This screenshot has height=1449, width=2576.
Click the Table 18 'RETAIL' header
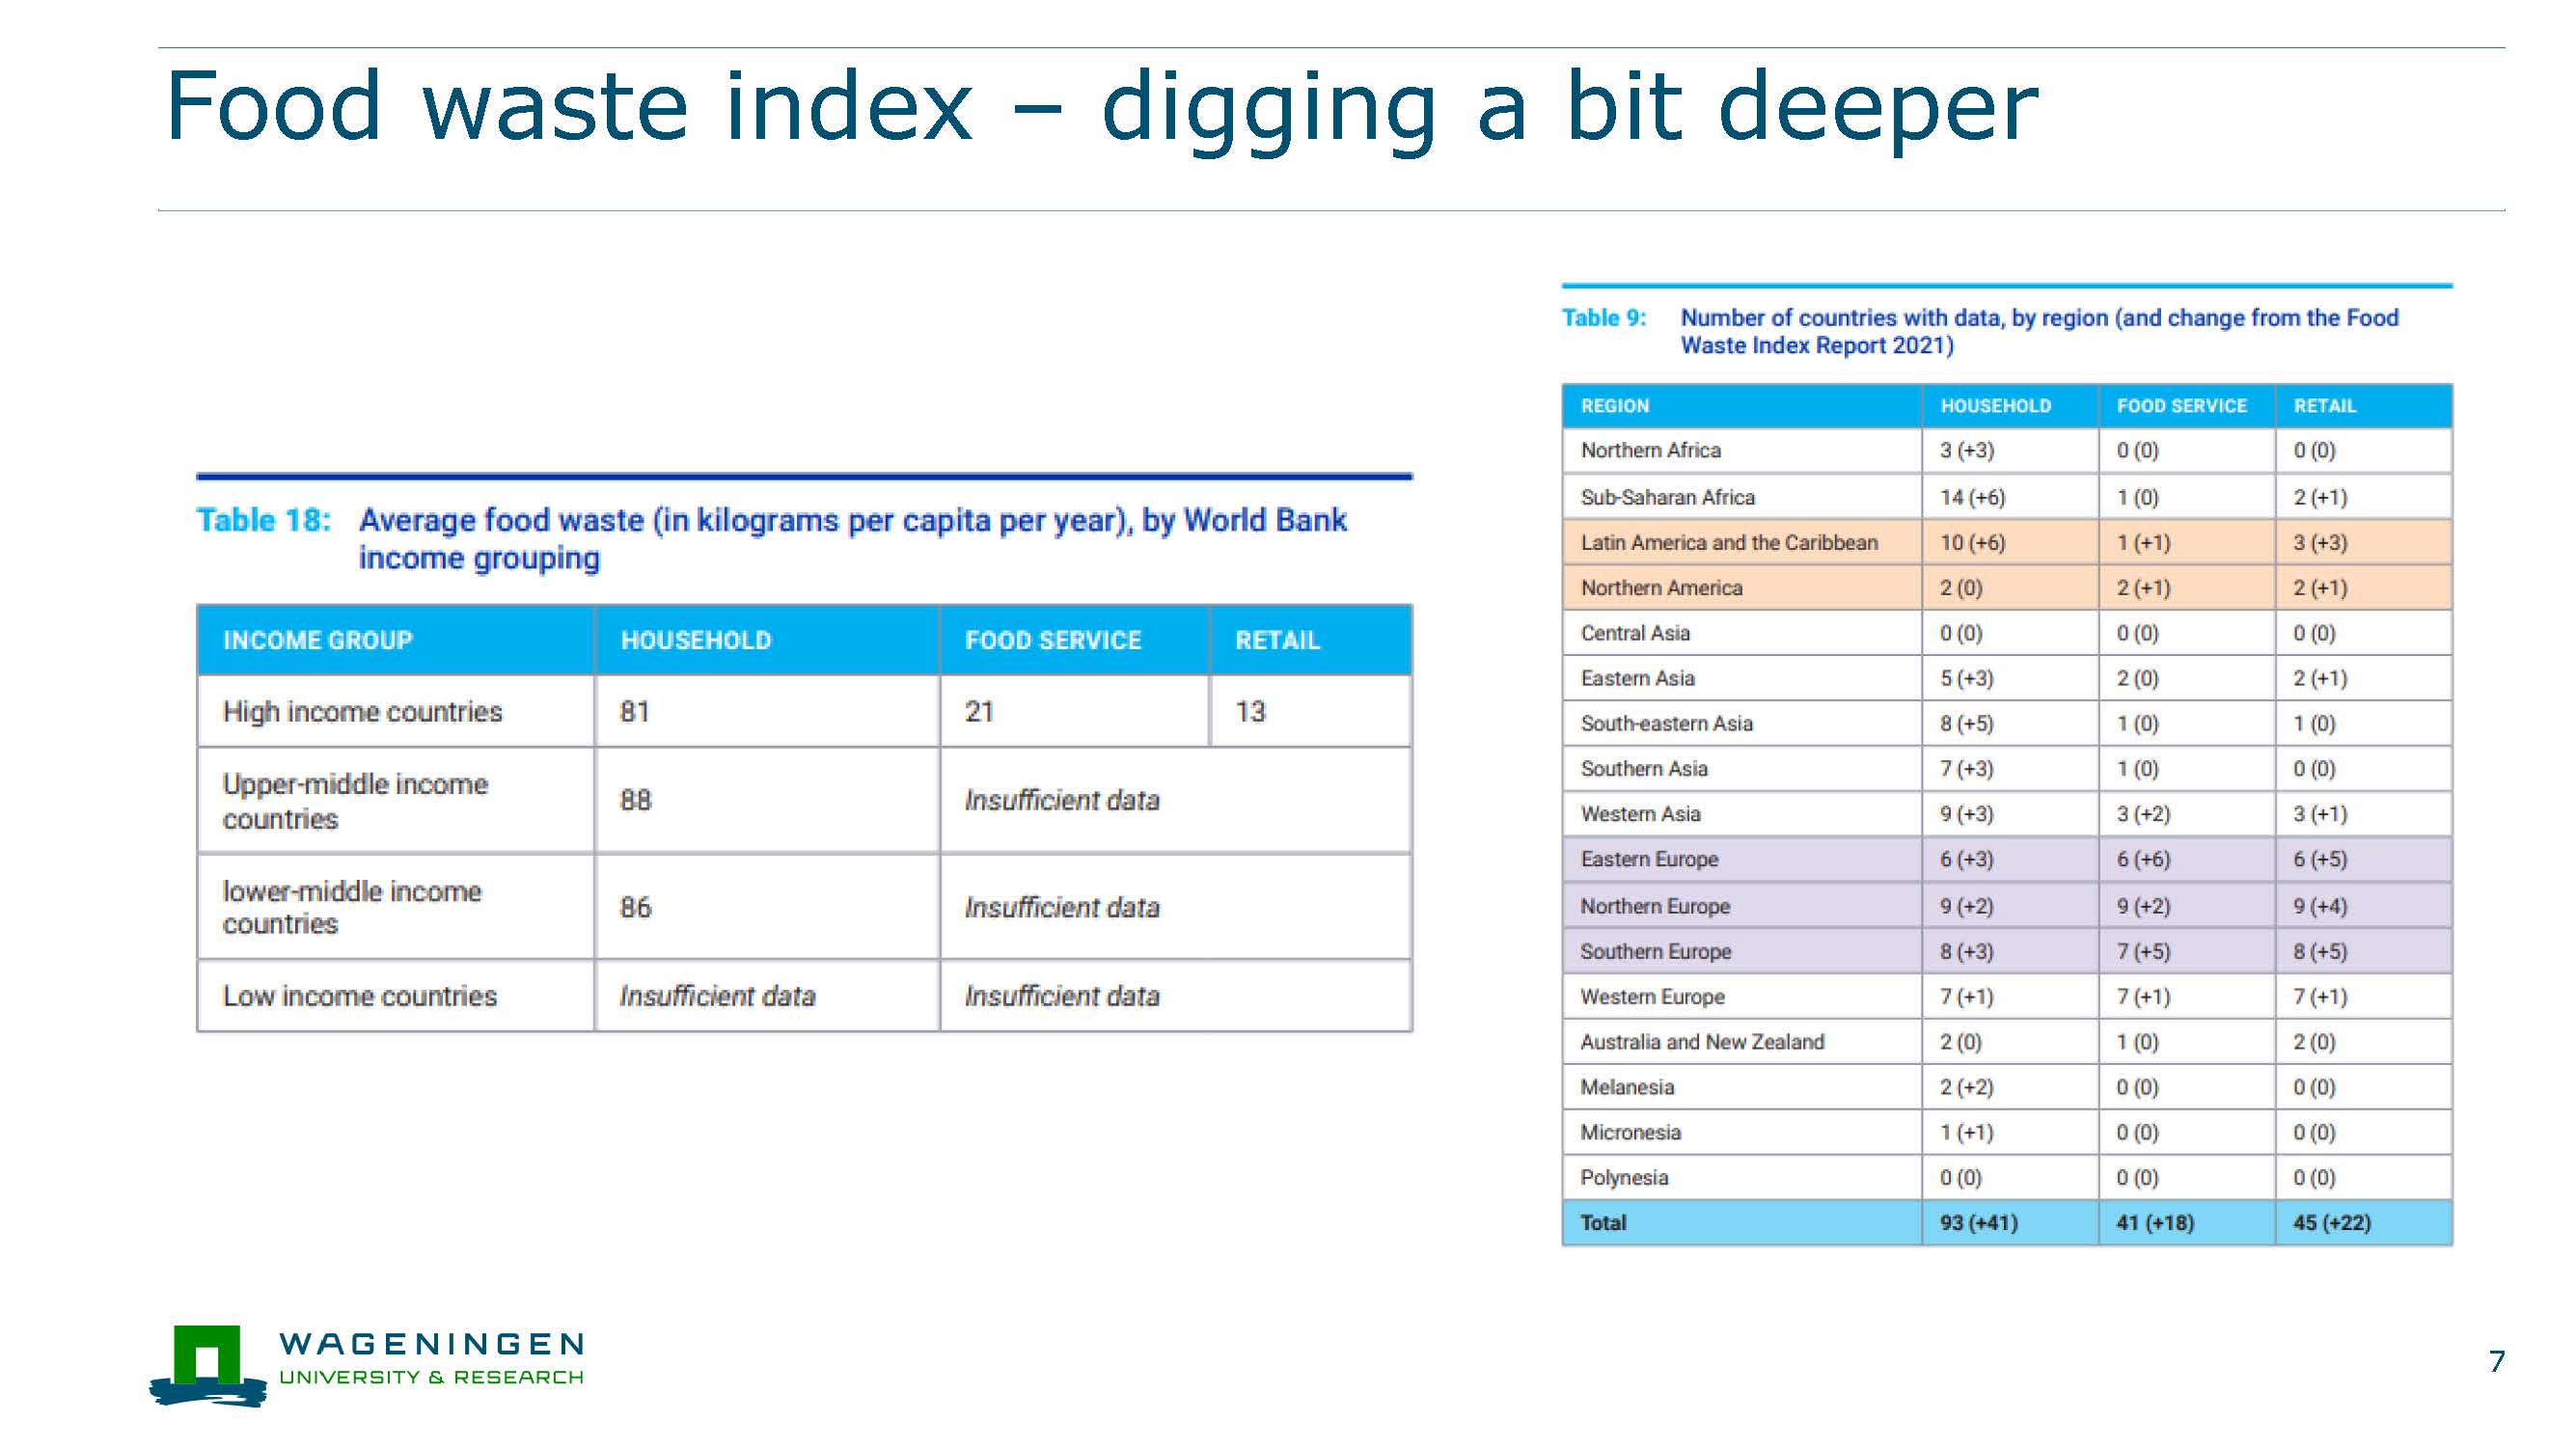1277,640
